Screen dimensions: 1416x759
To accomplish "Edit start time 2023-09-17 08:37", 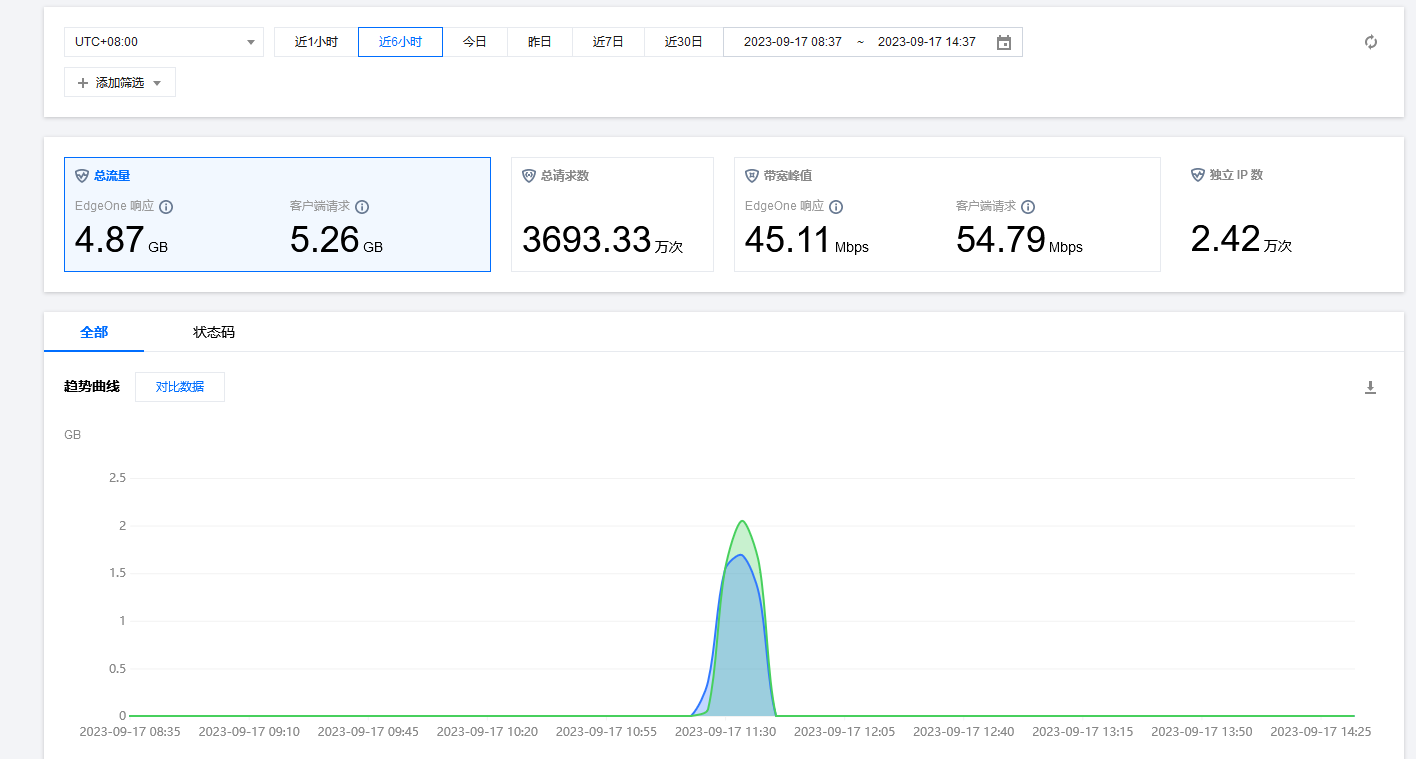I will pos(793,42).
